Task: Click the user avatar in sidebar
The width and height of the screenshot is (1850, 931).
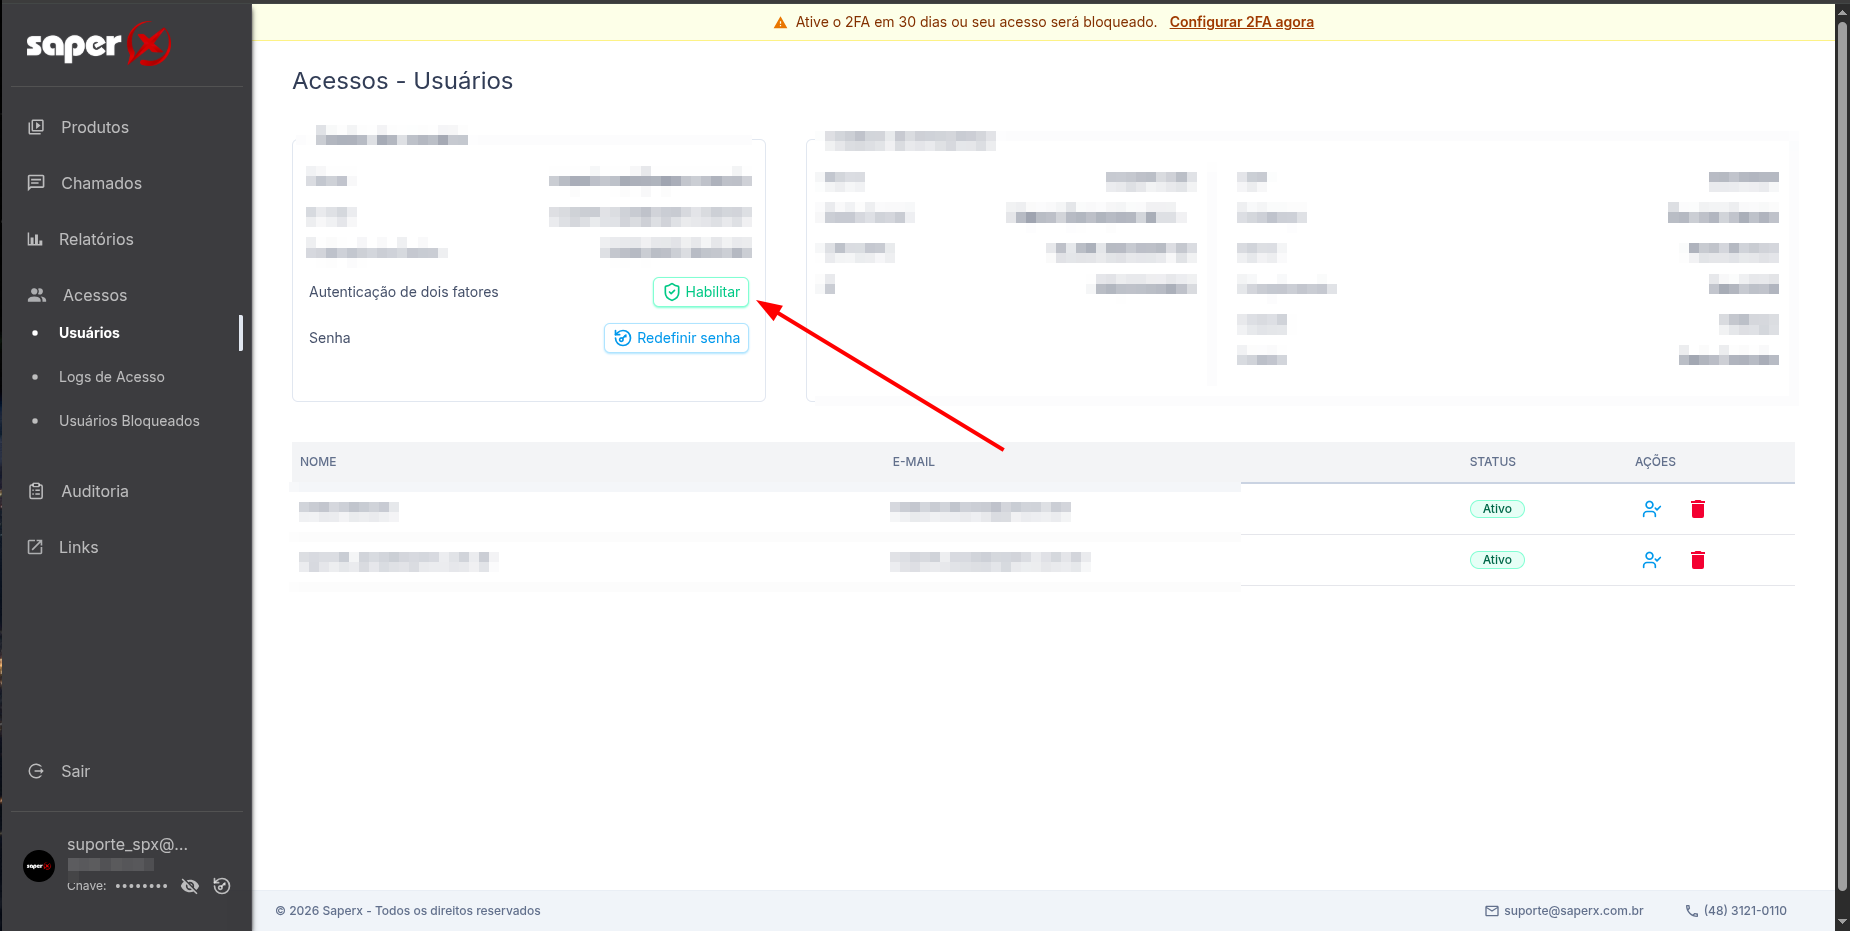Action: [39, 866]
